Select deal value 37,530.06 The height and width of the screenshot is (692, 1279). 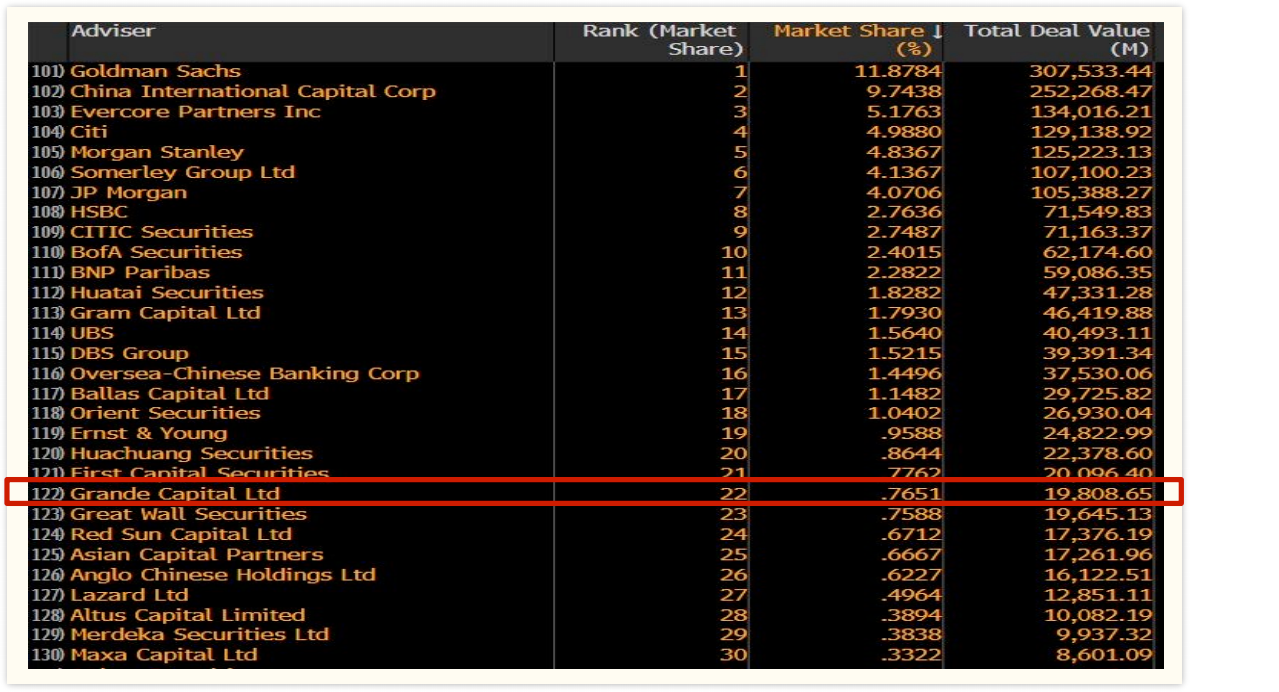(1097, 373)
